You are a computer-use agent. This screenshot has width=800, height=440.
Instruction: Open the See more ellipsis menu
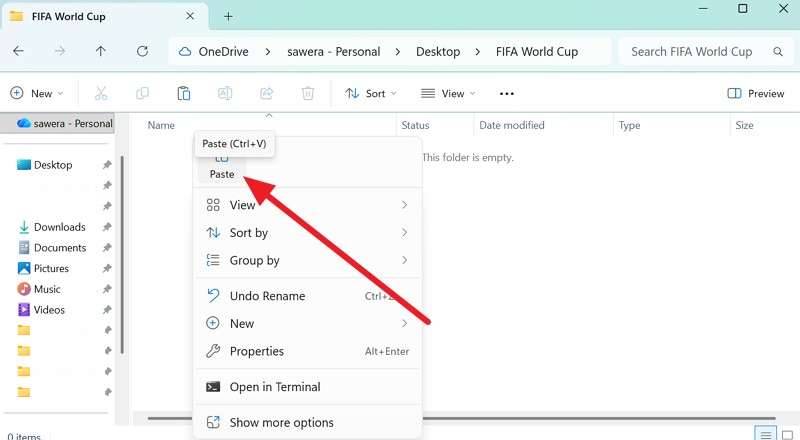pos(507,93)
